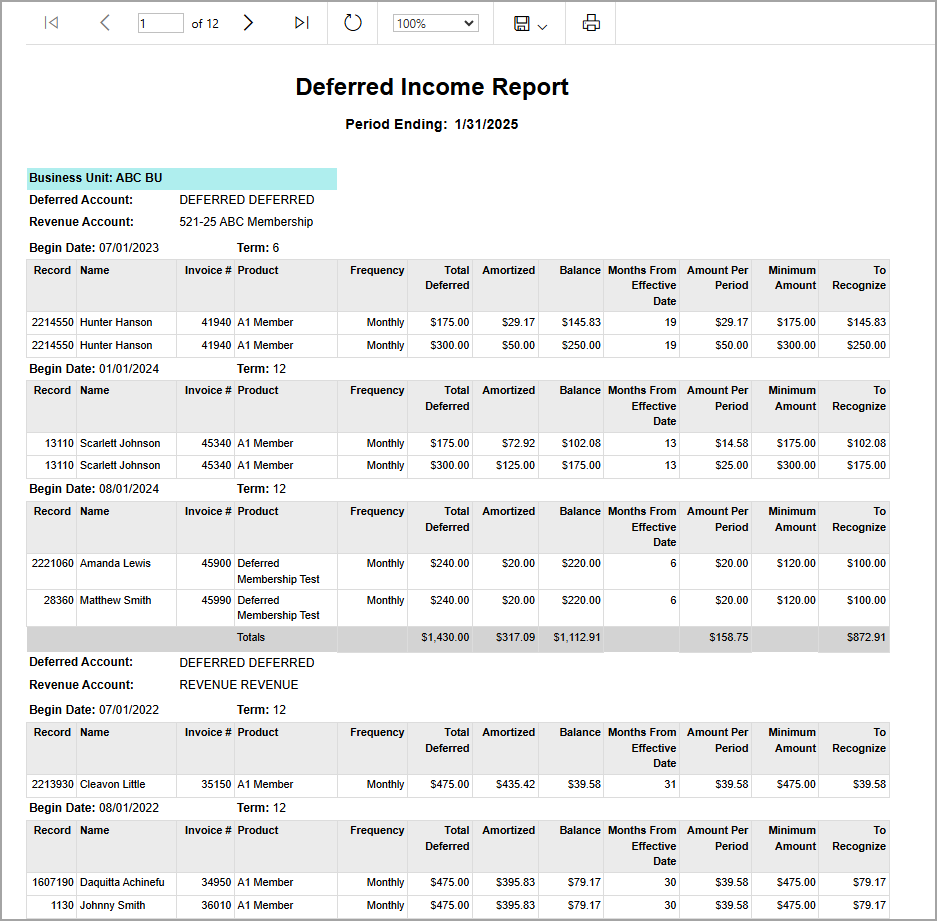
Task: Select the '521-25 ABC Membership' revenue account
Action: (246, 222)
